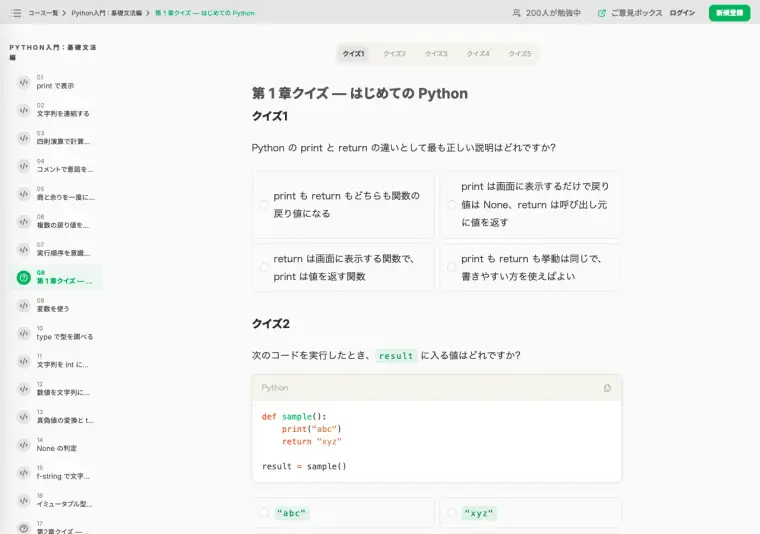Click the クイズ2 heading

click(270, 324)
